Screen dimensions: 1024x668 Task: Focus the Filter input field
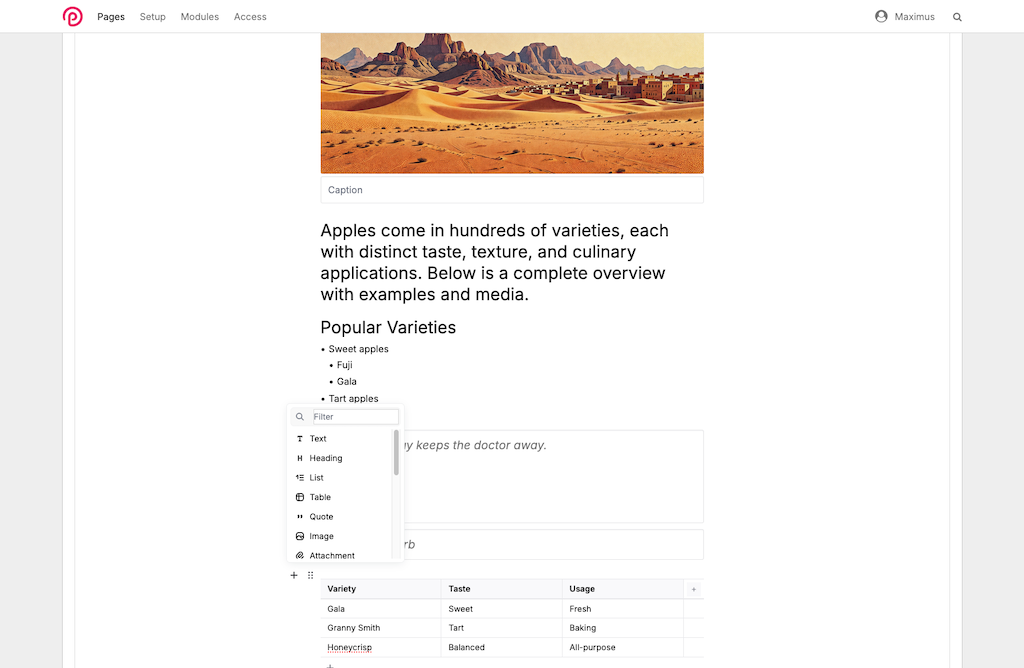356,417
